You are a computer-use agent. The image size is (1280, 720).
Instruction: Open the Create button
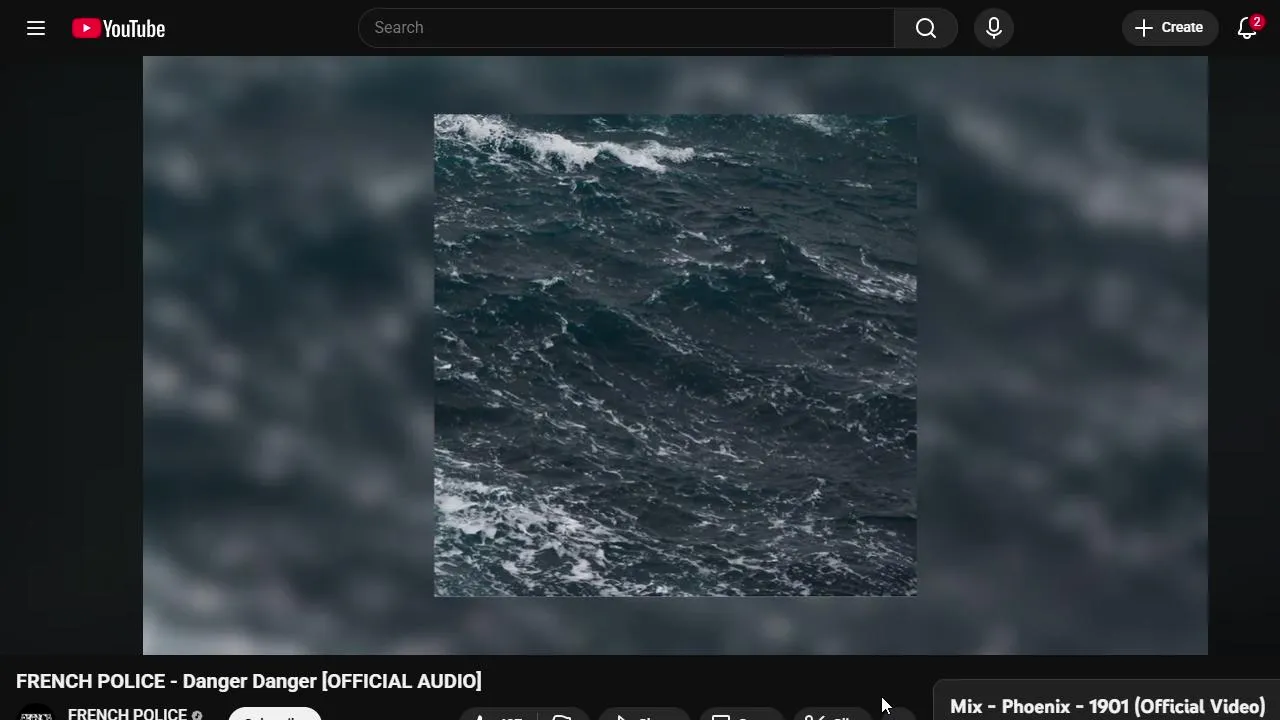coord(1169,28)
